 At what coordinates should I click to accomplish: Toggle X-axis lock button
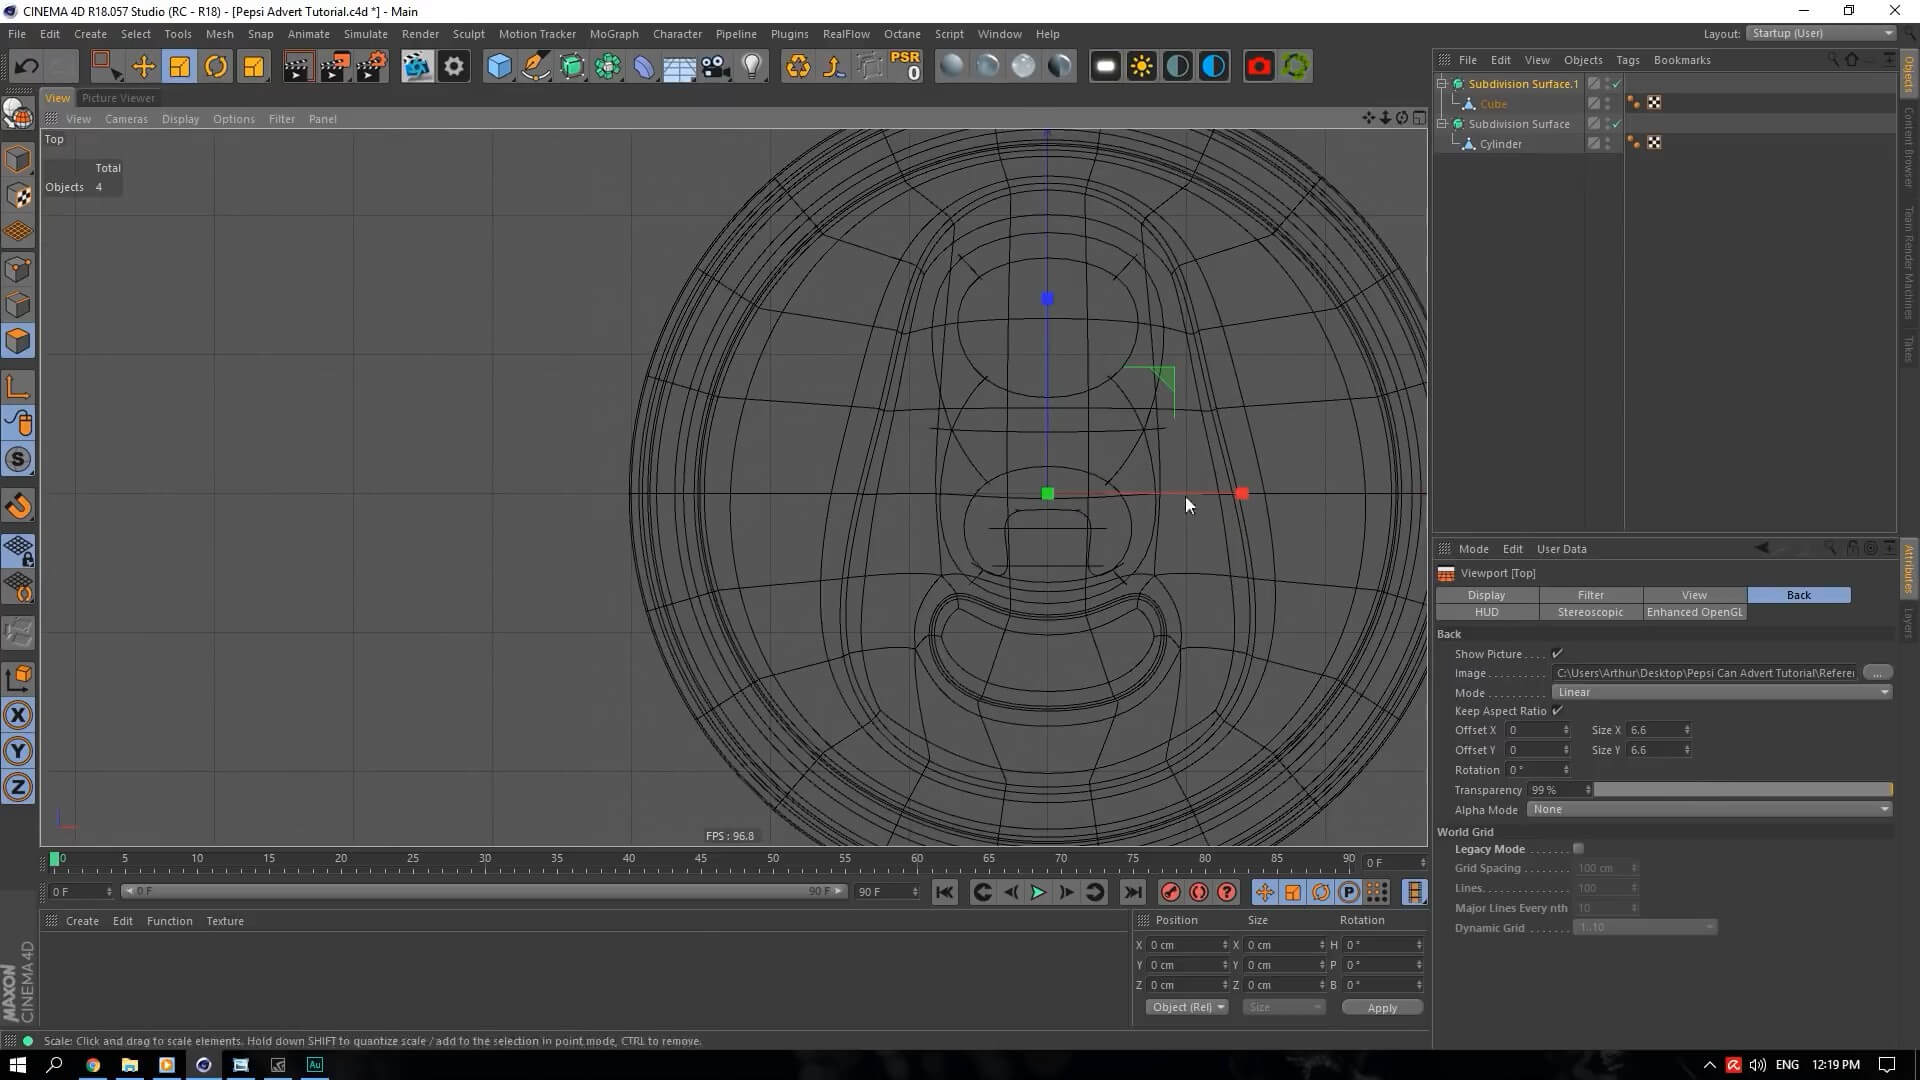(18, 715)
